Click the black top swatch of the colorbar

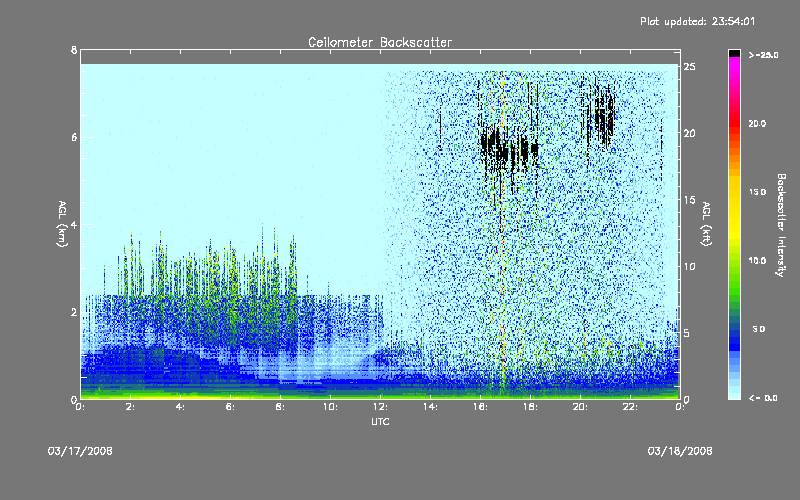tap(734, 53)
